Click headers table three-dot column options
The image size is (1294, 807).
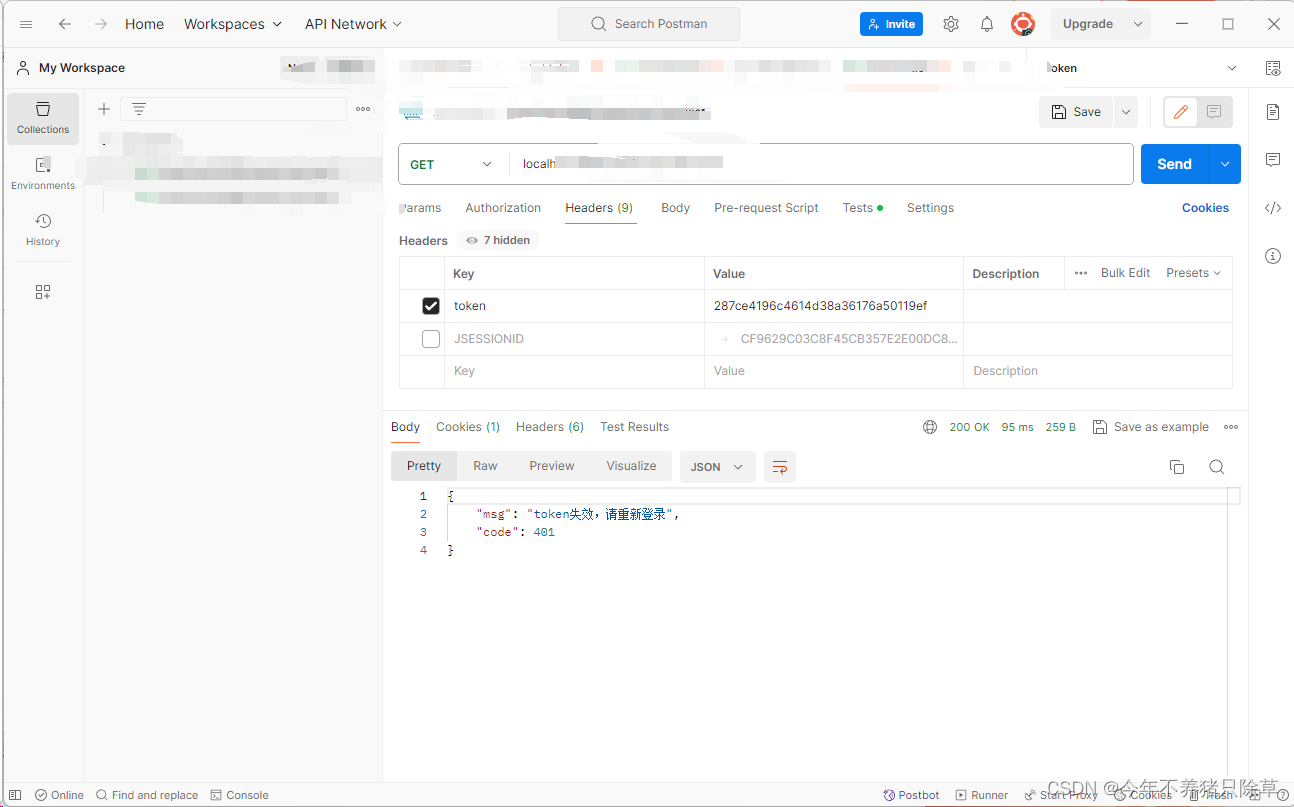[1081, 273]
